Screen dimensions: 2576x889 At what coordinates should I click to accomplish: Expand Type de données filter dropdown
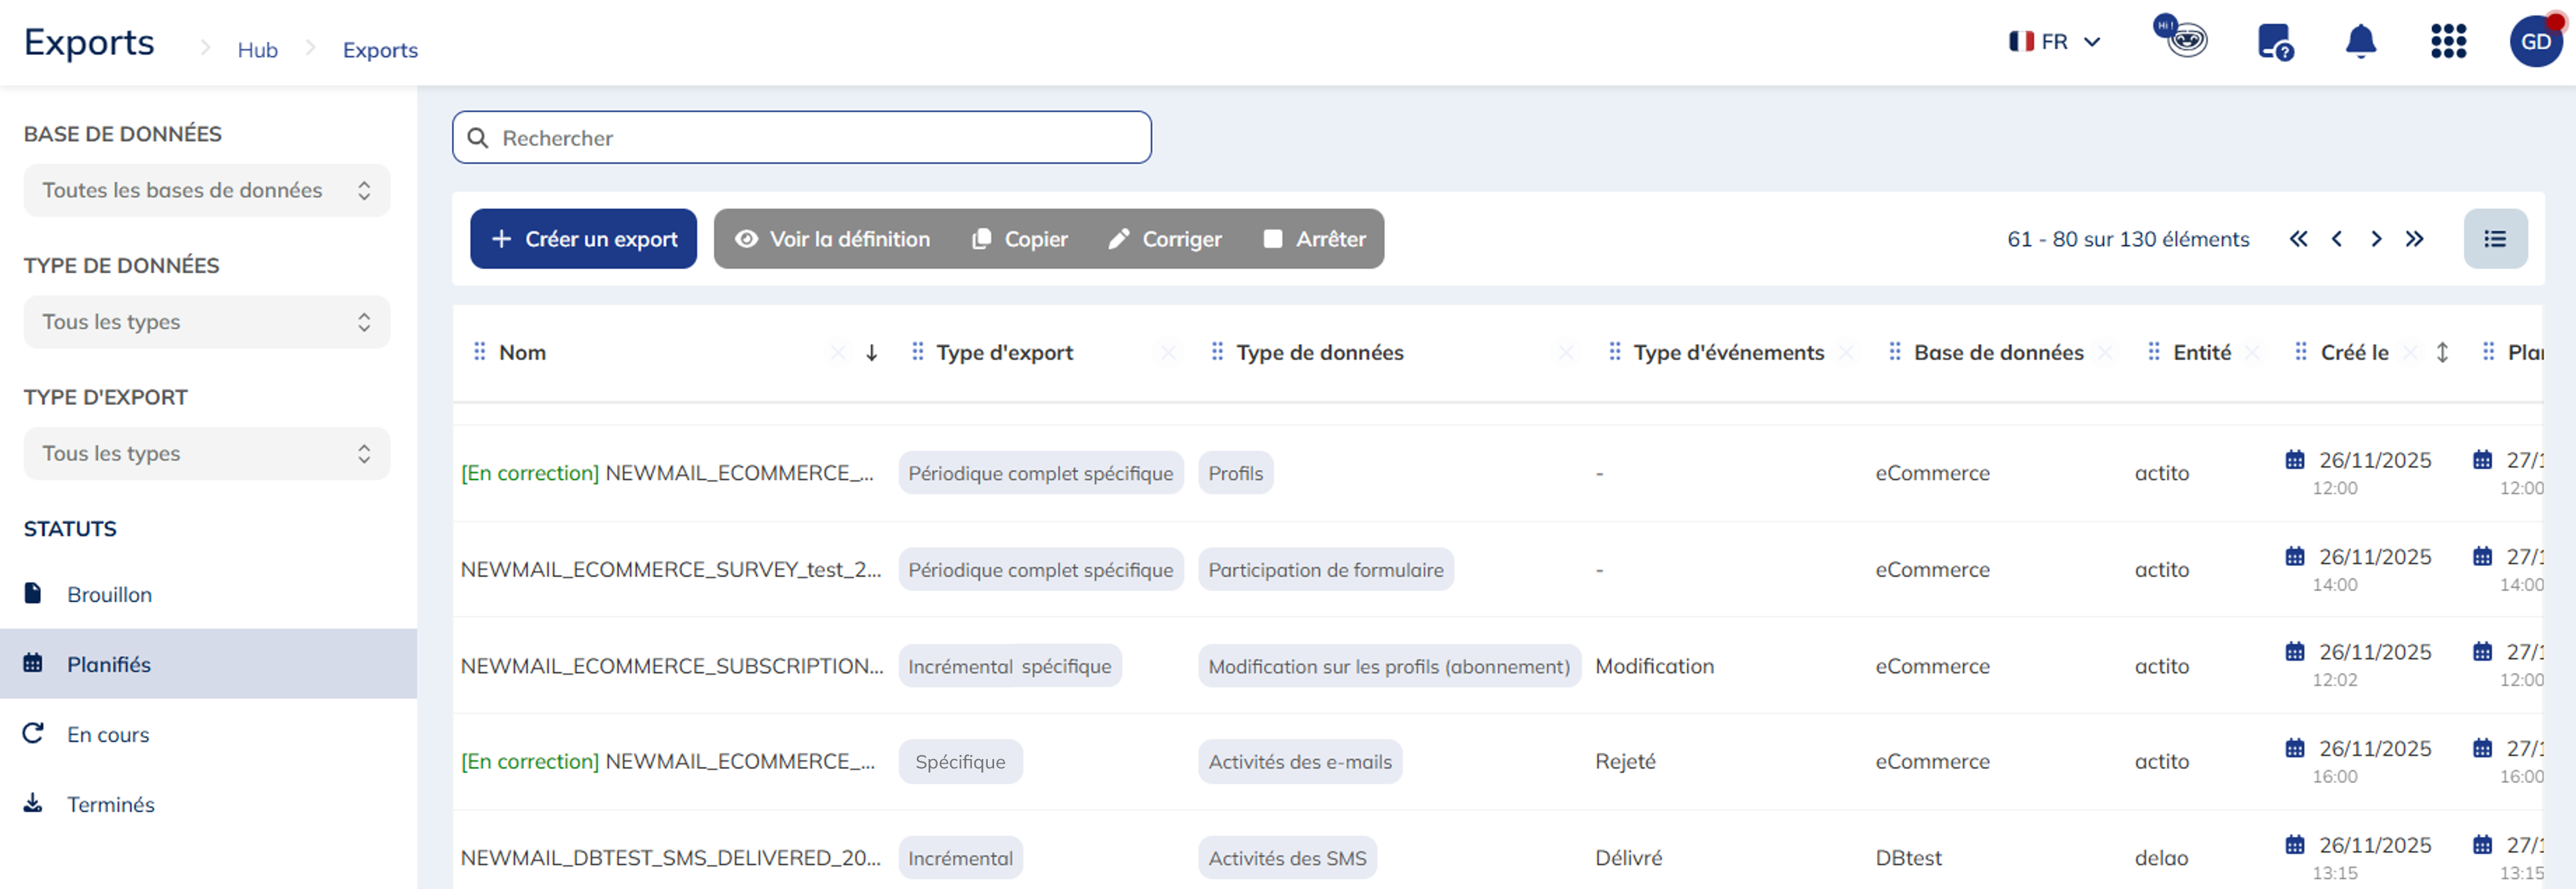point(207,322)
